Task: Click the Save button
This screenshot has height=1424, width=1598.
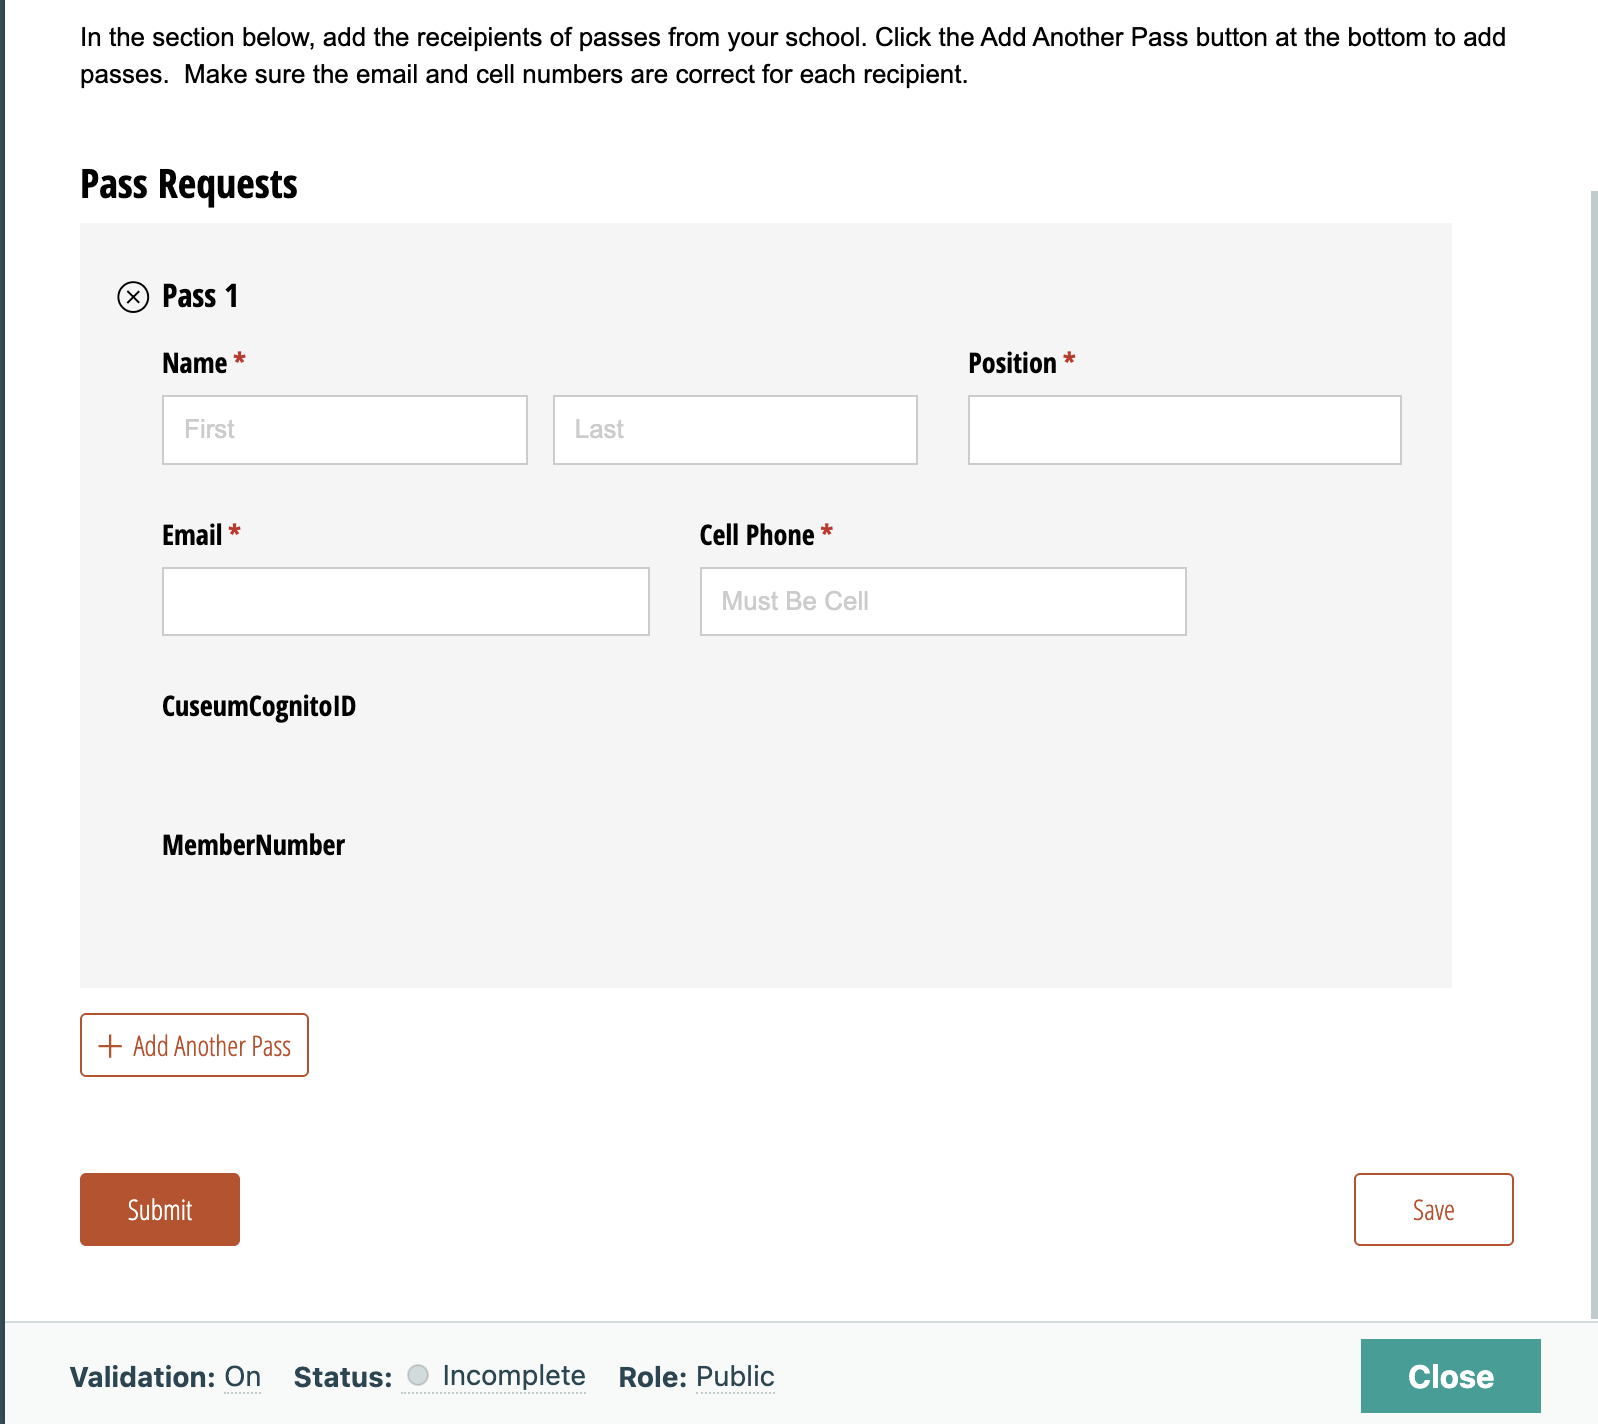Action: 1433,1209
